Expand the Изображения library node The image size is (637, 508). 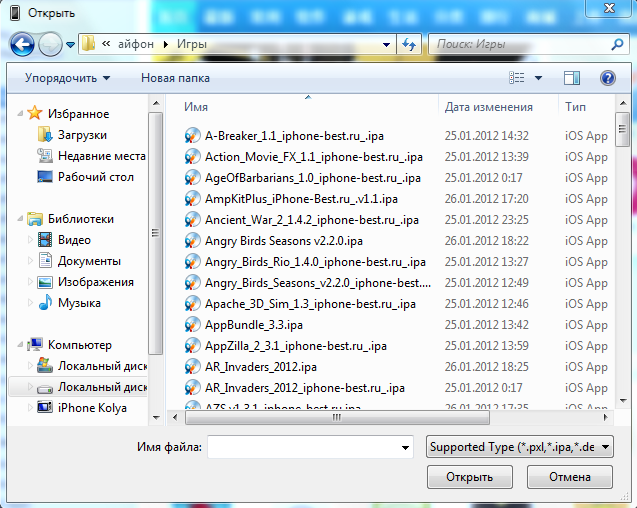pyautogui.click(x=30, y=282)
